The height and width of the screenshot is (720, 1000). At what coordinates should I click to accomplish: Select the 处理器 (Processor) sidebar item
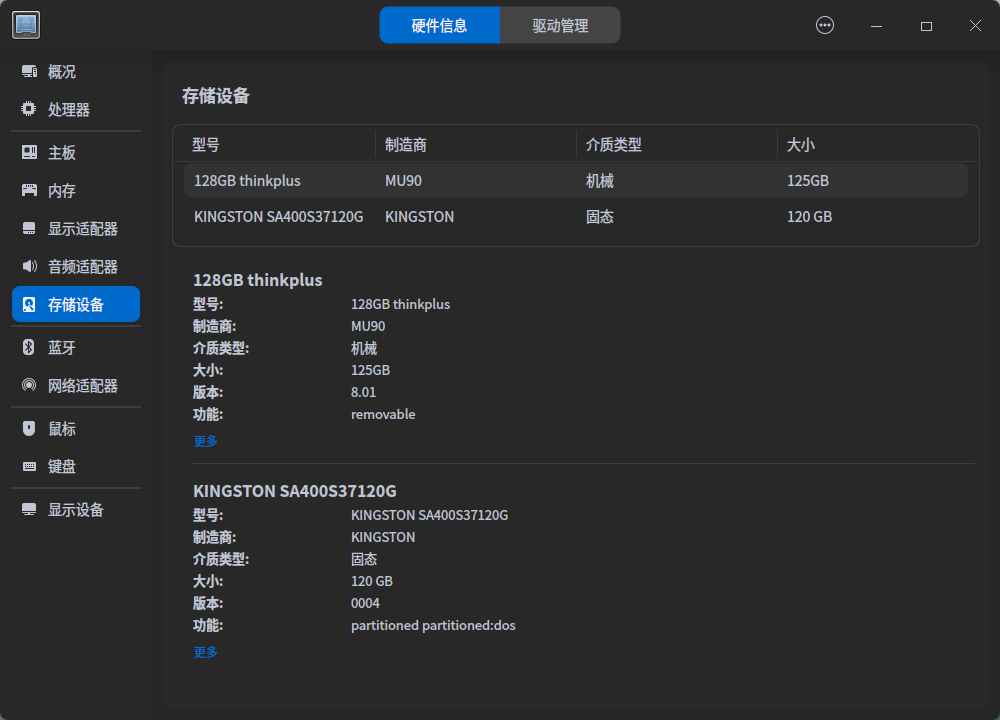tap(62, 110)
